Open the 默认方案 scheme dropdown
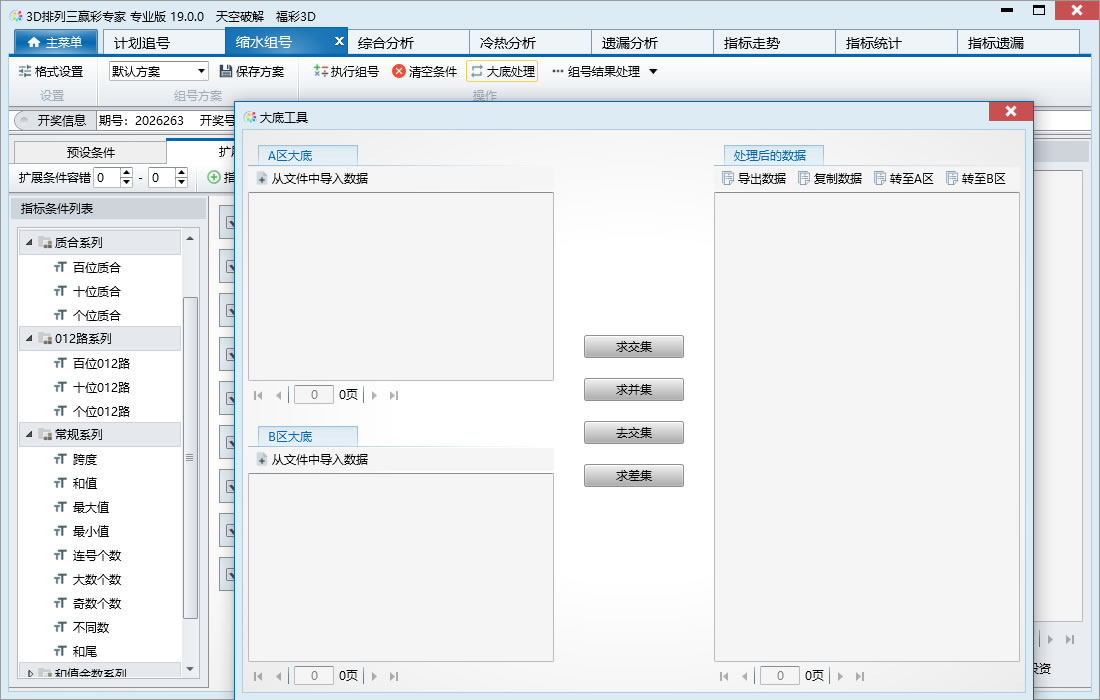The height and width of the screenshot is (700, 1100). click(201, 71)
